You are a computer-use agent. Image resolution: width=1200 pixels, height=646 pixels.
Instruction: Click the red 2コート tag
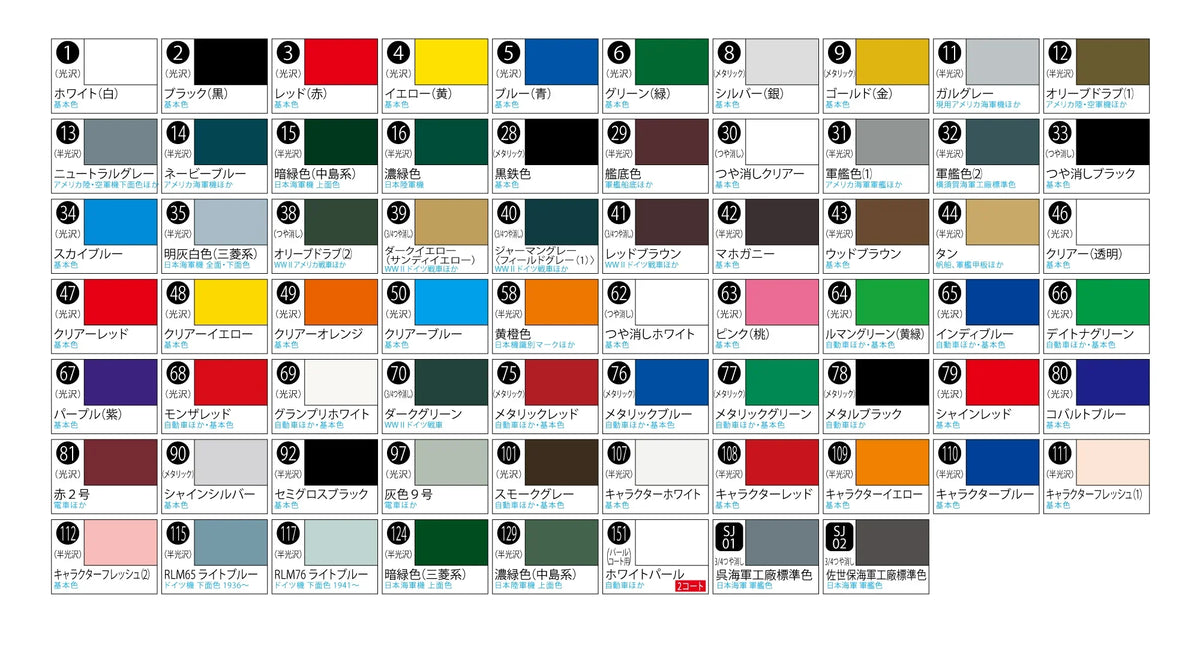[x=691, y=586]
